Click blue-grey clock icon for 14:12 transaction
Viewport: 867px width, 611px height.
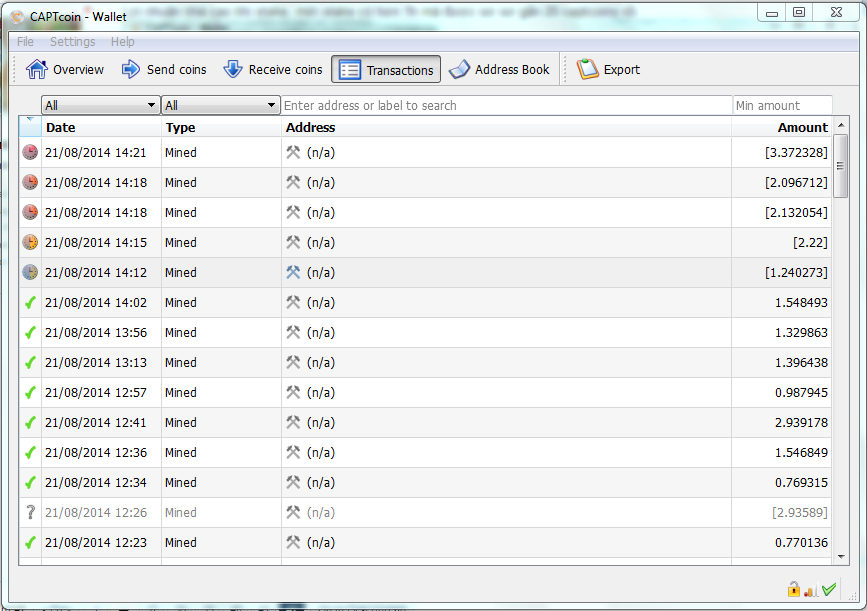30,272
